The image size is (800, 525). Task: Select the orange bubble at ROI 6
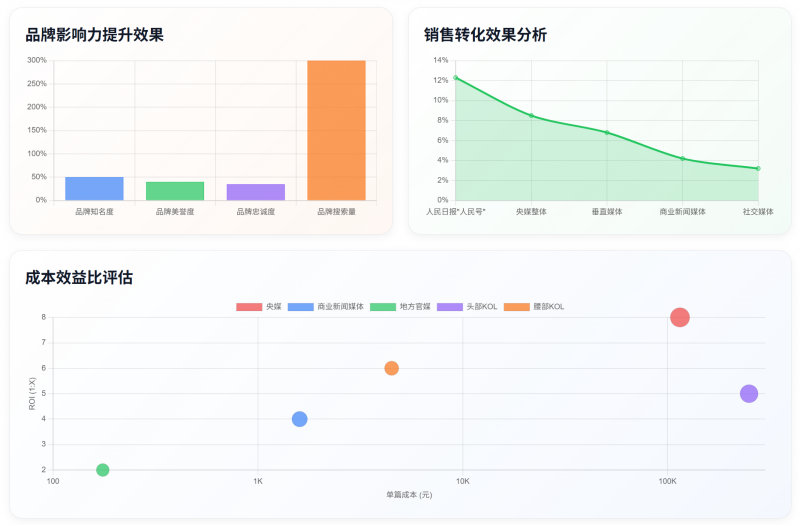391,368
